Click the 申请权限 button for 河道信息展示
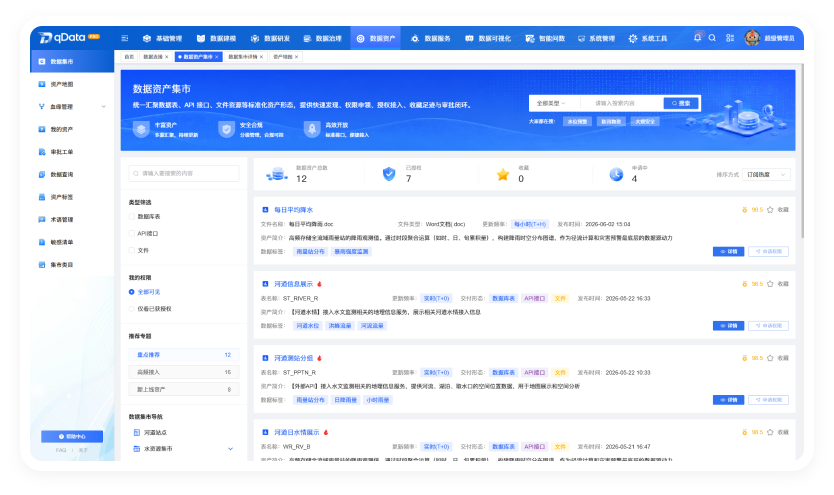The image size is (834, 495). click(x=768, y=325)
